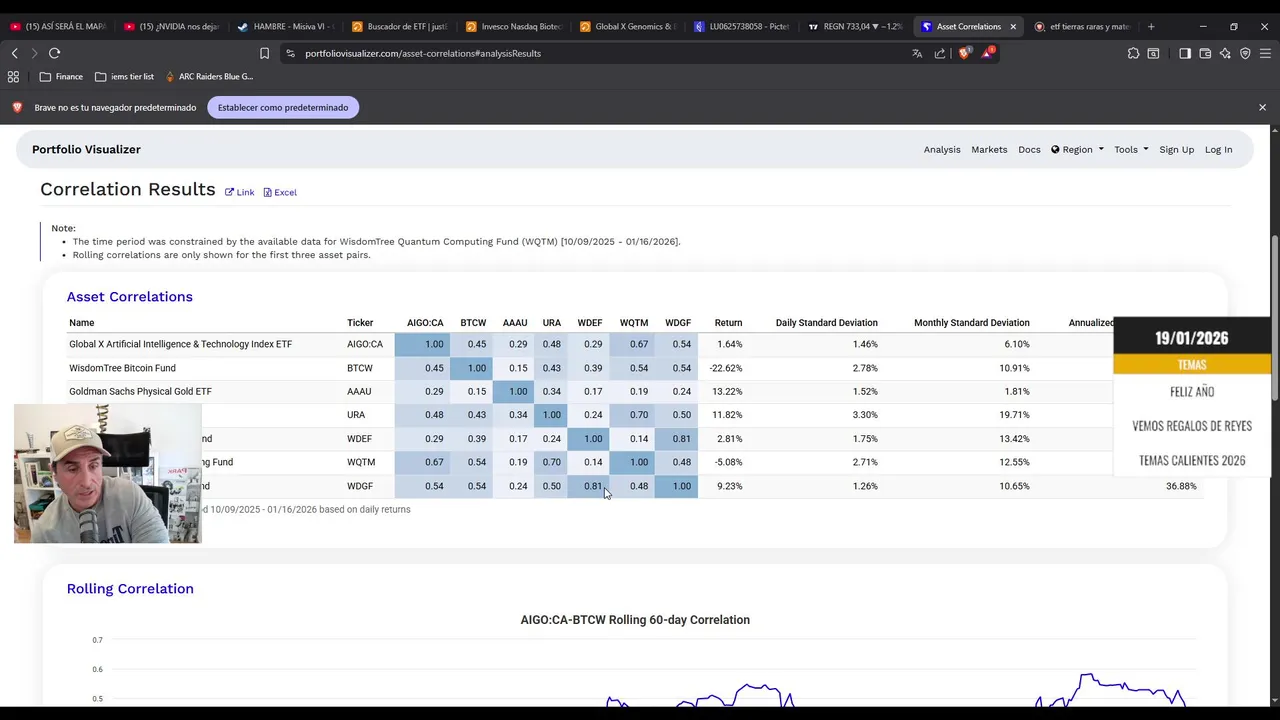
Task: Expand the Tools dropdown menu
Action: point(1131,150)
